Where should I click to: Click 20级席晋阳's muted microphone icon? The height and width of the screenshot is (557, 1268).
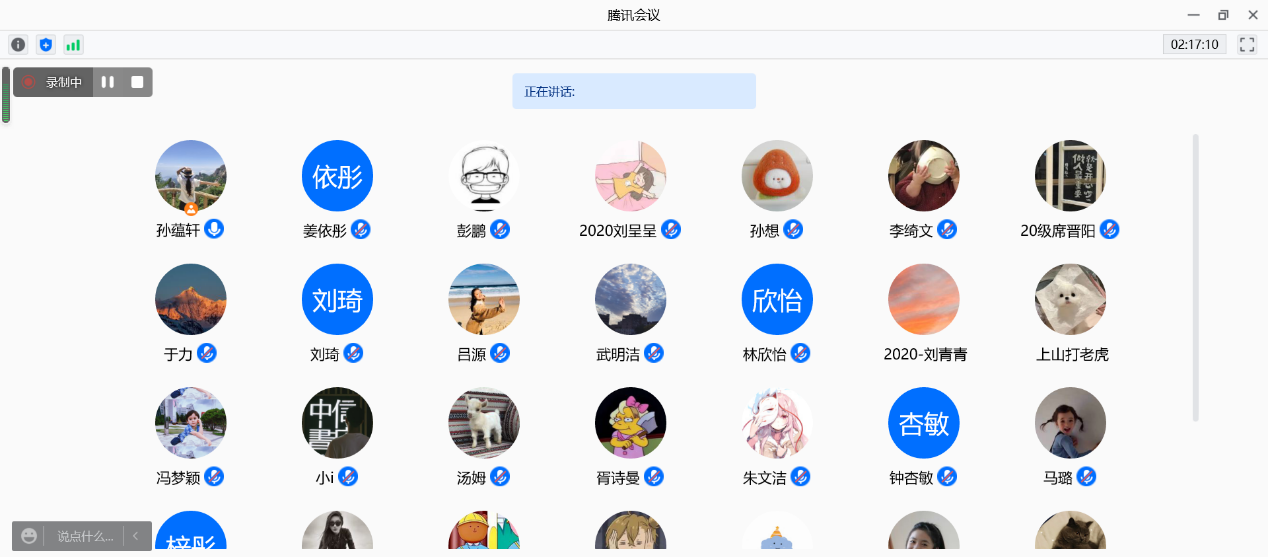point(1109,229)
